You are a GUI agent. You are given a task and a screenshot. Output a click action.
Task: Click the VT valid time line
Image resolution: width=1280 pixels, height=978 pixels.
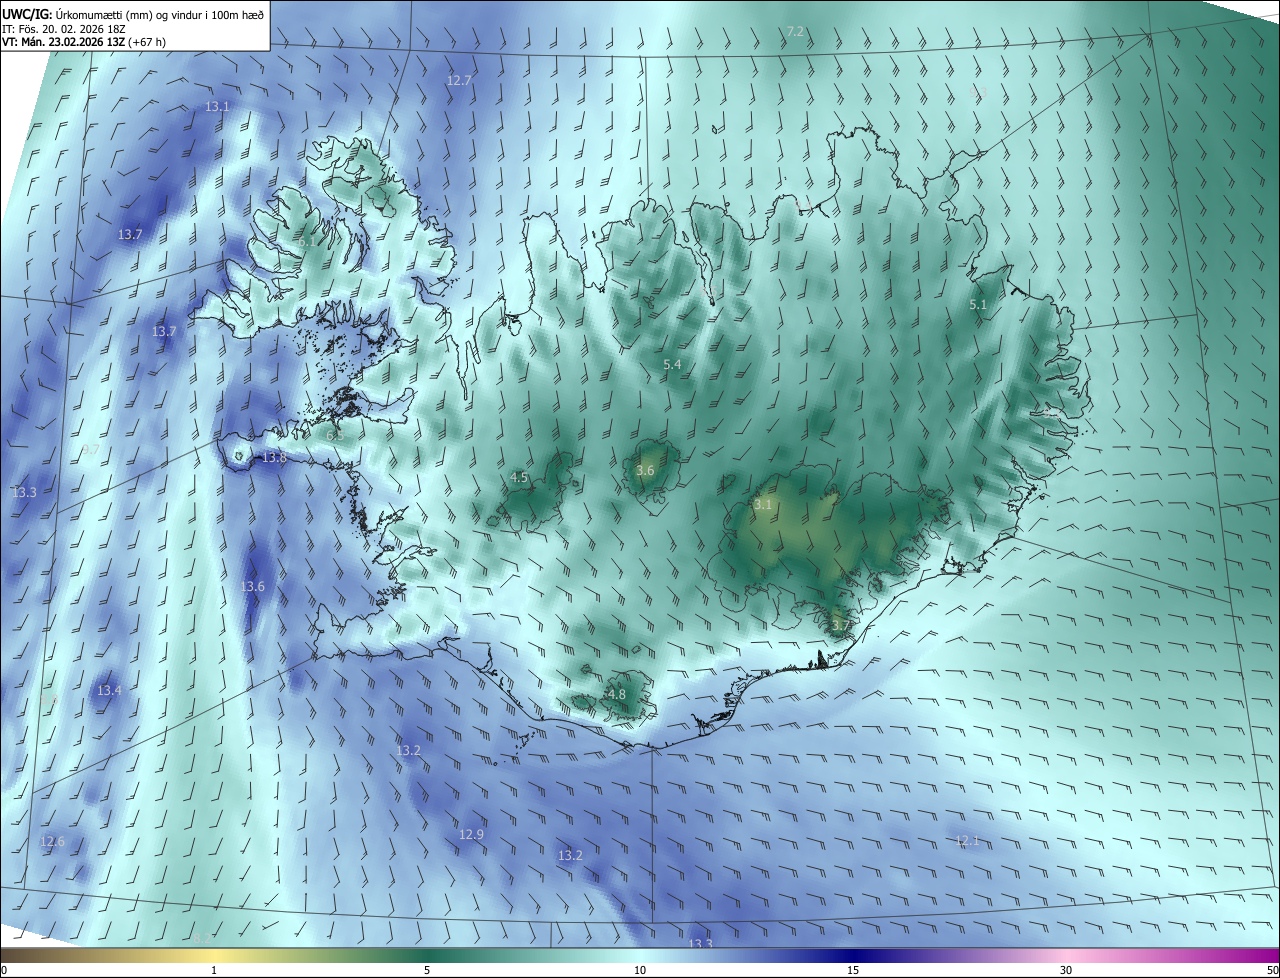[84, 42]
